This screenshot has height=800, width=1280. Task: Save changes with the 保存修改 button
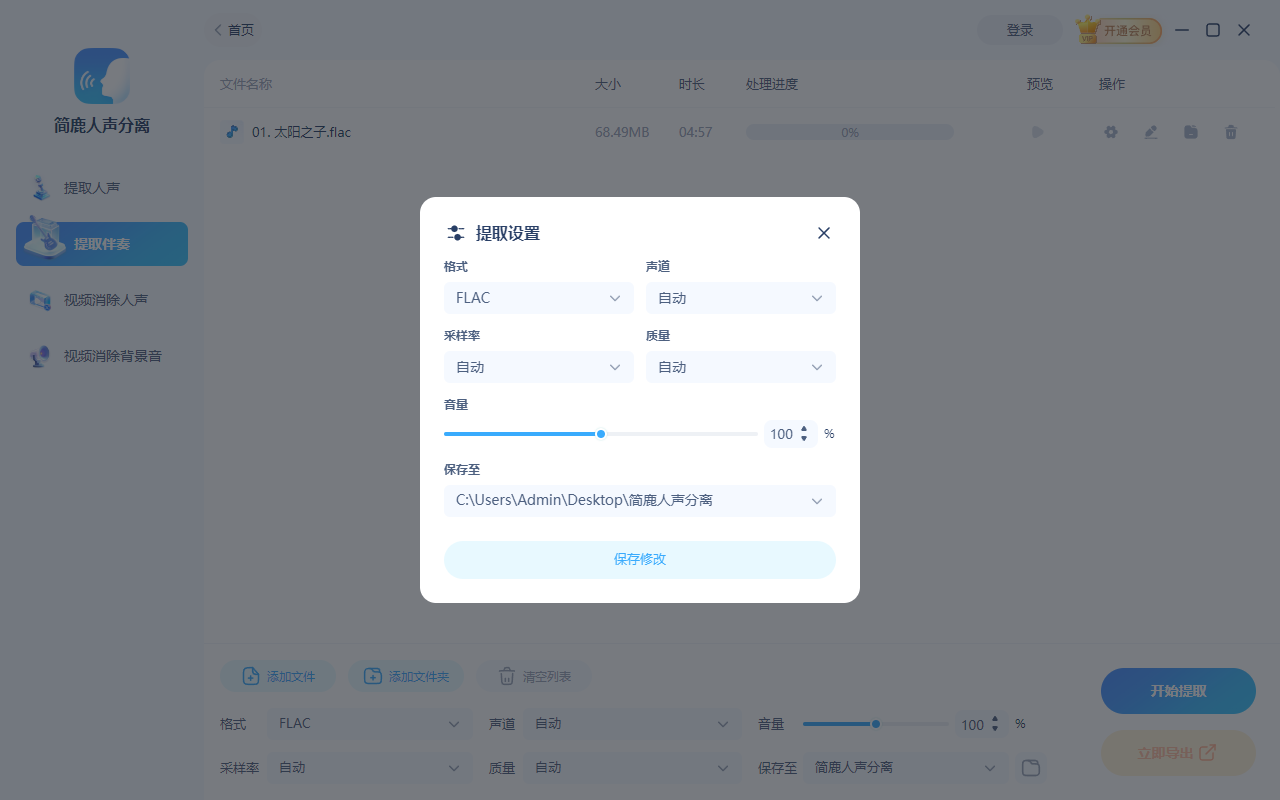(x=639, y=559)
